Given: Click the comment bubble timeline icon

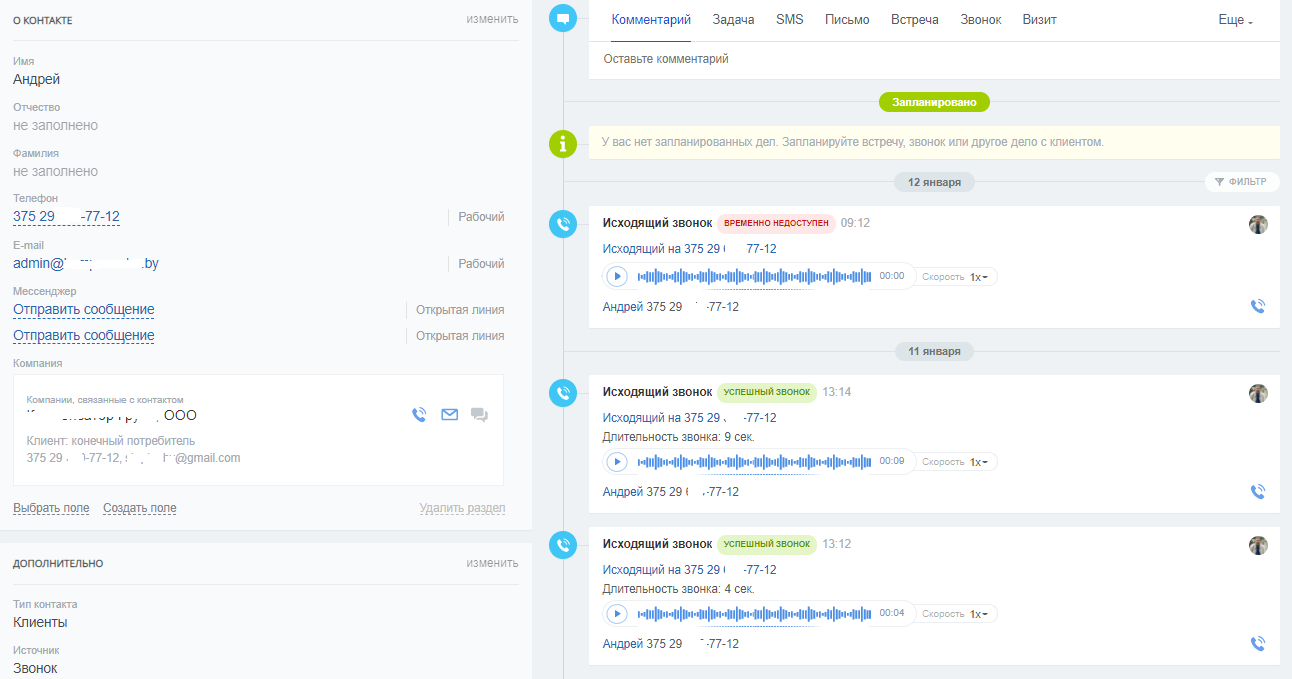Looking at the screenshot, I should pos(564,18).
